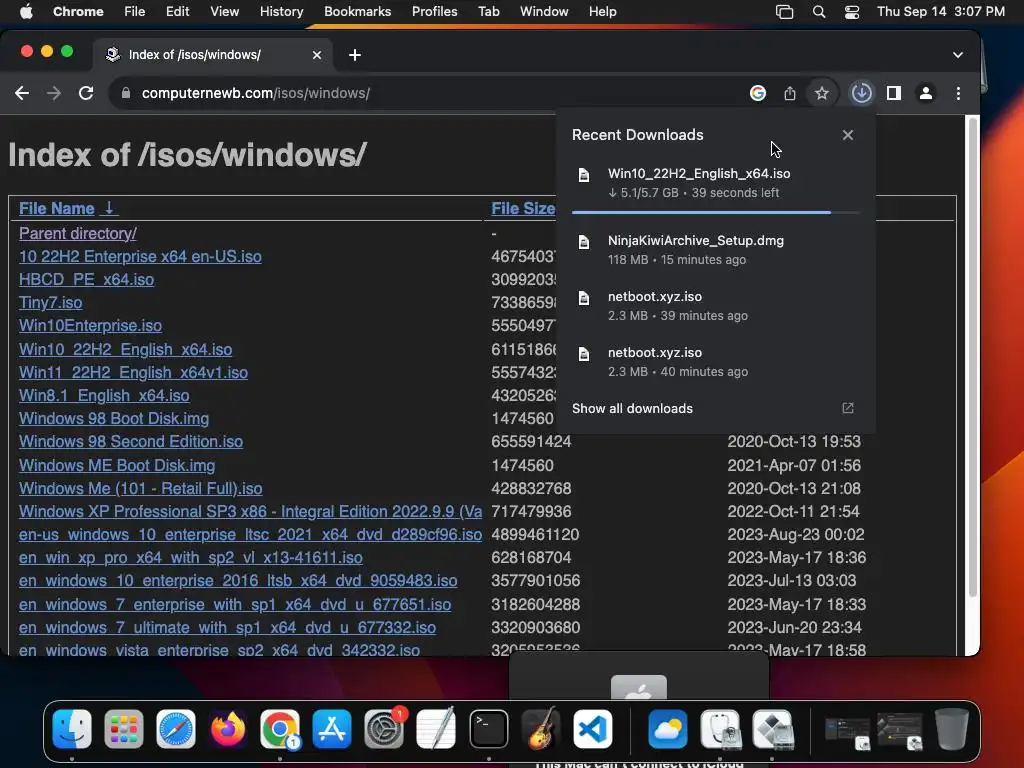1024x768 pixels.
Task: Click the date and time in menu bar
Action: point(940,12)
